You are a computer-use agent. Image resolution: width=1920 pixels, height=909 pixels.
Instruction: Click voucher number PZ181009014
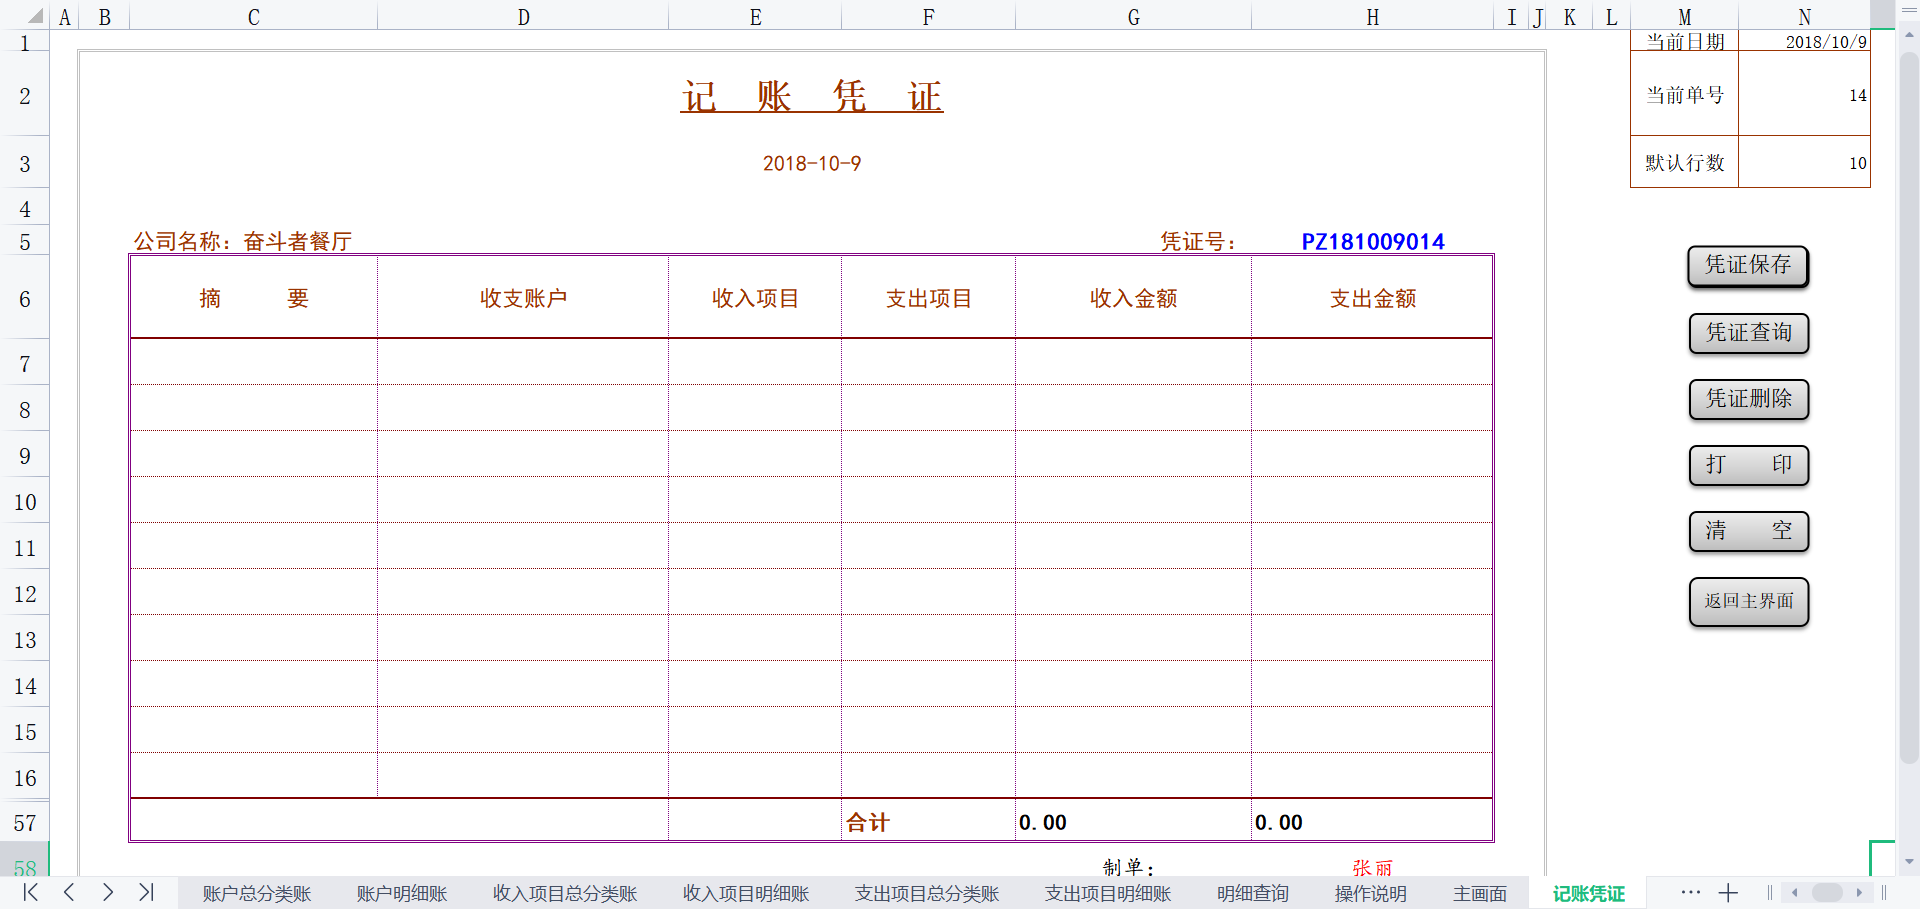[1373, 241]
